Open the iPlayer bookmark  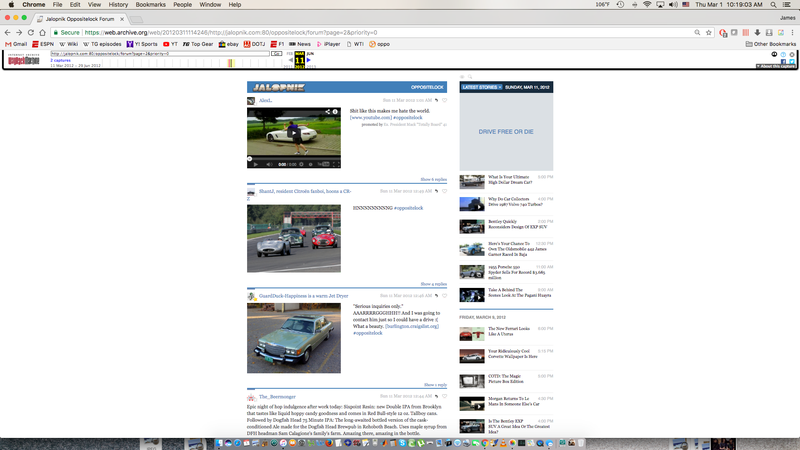[328, 44]
